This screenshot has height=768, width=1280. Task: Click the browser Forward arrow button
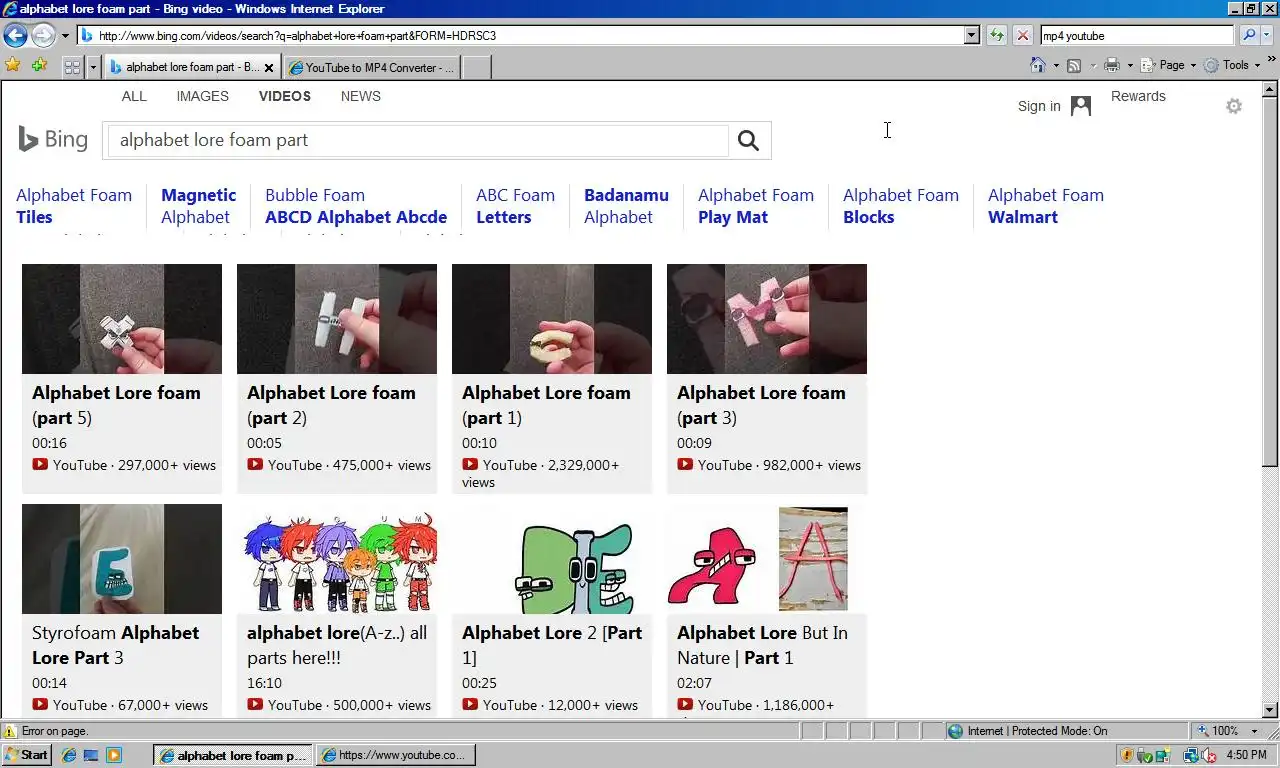pos(43,36)
